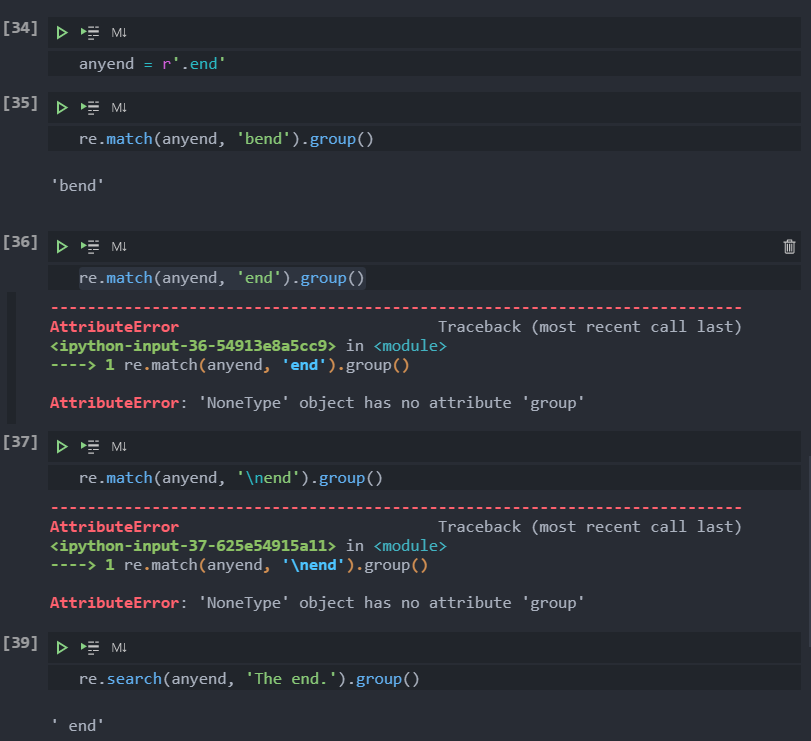
Task: Click AttributeError heading in cell 36 traceback
Action: pyautogui.click(x=114, y=327)
